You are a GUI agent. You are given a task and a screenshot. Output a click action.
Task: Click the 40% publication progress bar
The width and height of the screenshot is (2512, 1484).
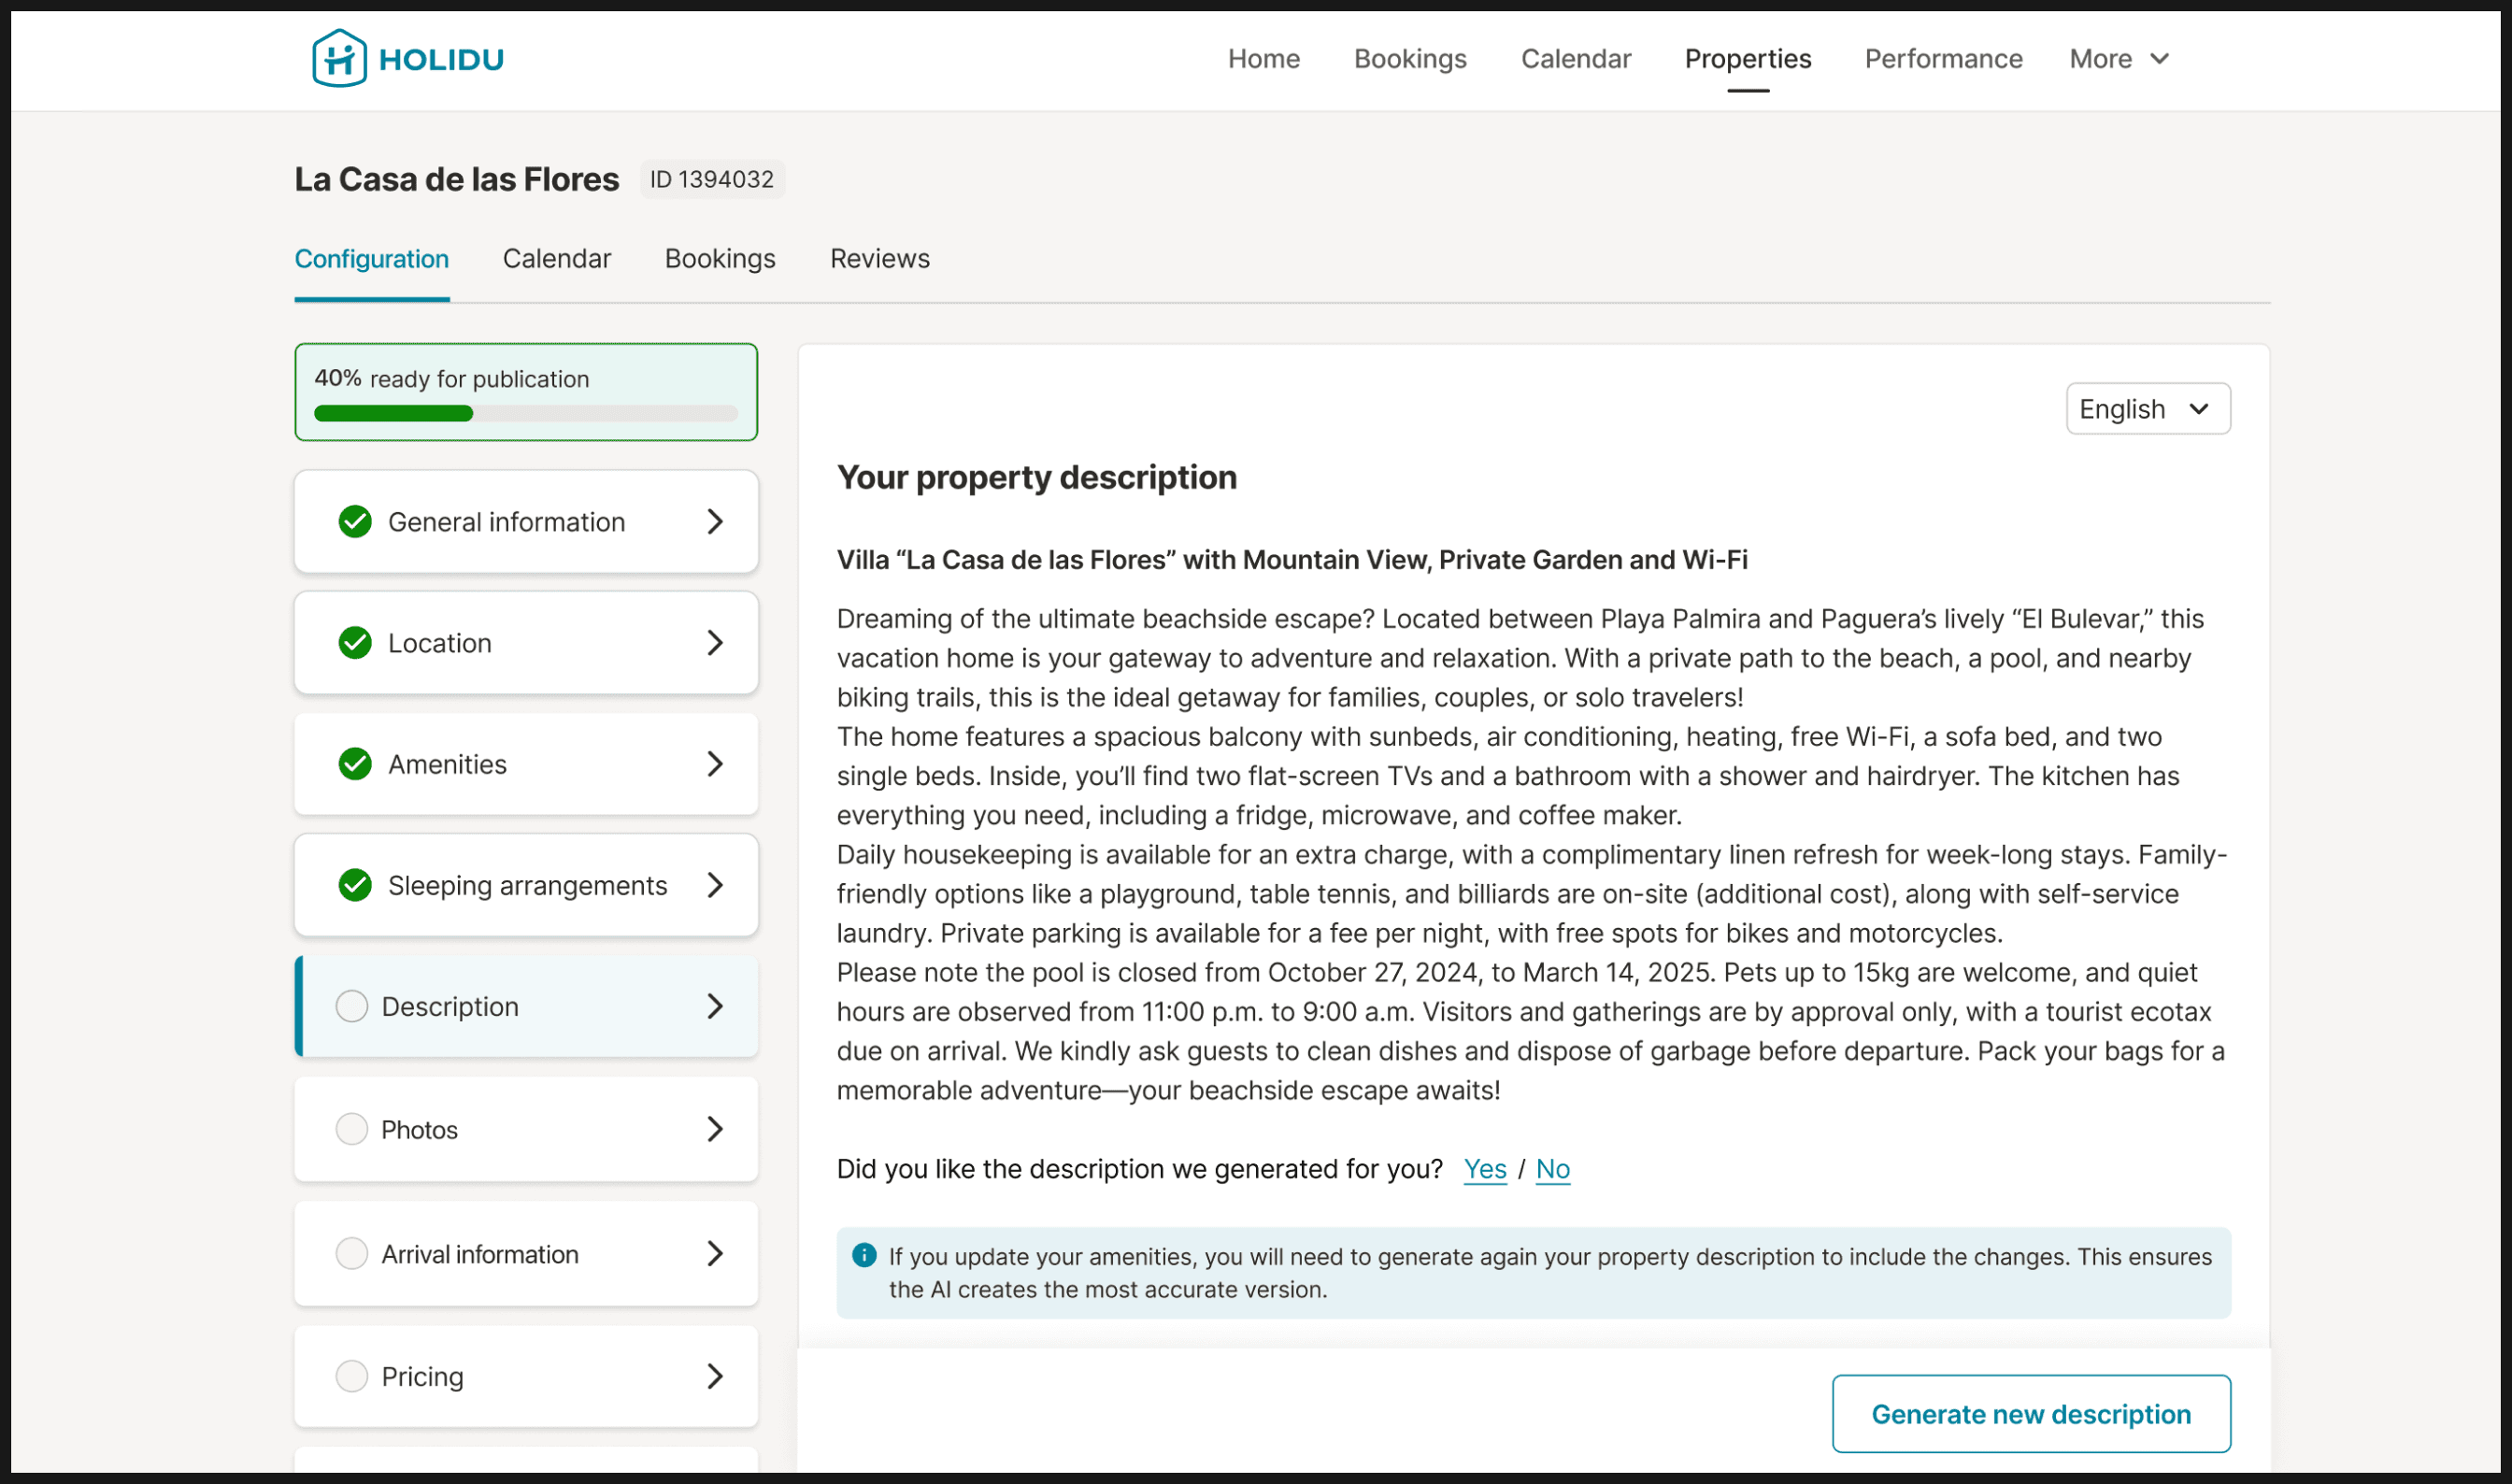tap(526, 413)
